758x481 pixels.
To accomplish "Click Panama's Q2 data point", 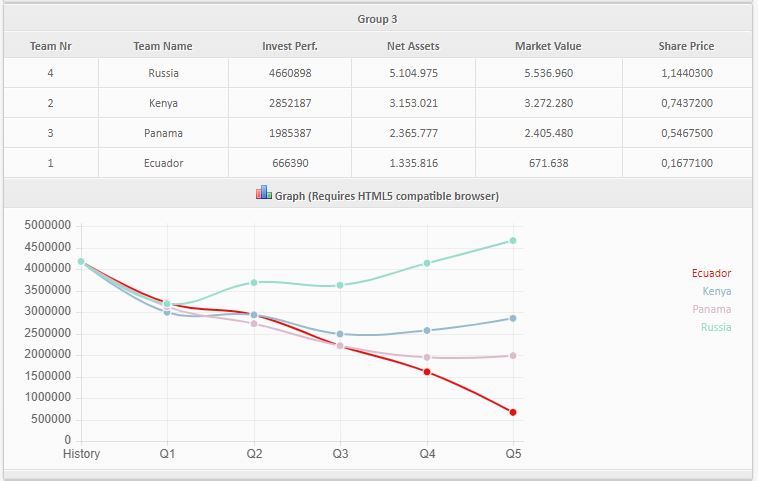I will tap(254, 323).
